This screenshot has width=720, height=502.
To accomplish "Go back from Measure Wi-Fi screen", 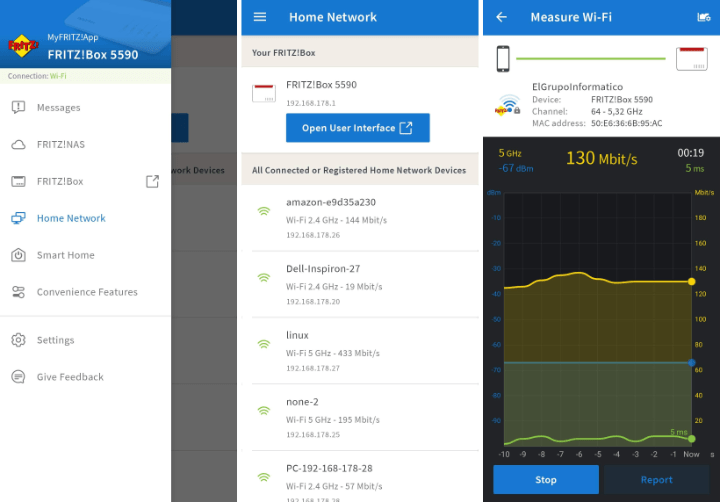I will point(501,17).
